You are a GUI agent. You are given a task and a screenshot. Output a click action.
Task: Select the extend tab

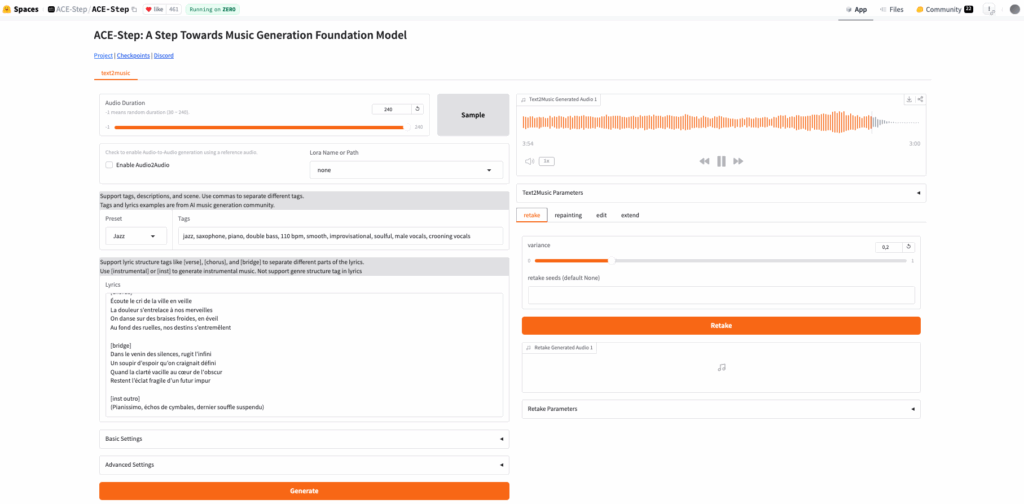(x=630, y=215)
